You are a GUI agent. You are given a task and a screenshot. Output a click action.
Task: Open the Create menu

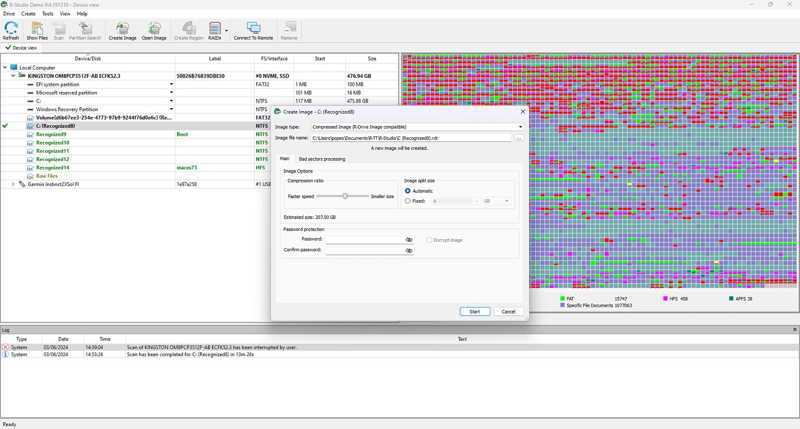pyautogui.click(x=28, y=14)
